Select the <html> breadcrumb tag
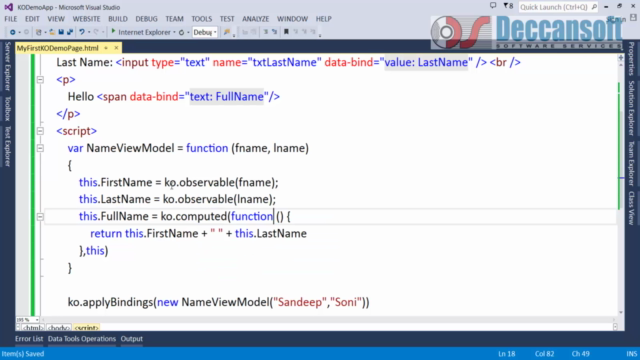 coord(32,328)
